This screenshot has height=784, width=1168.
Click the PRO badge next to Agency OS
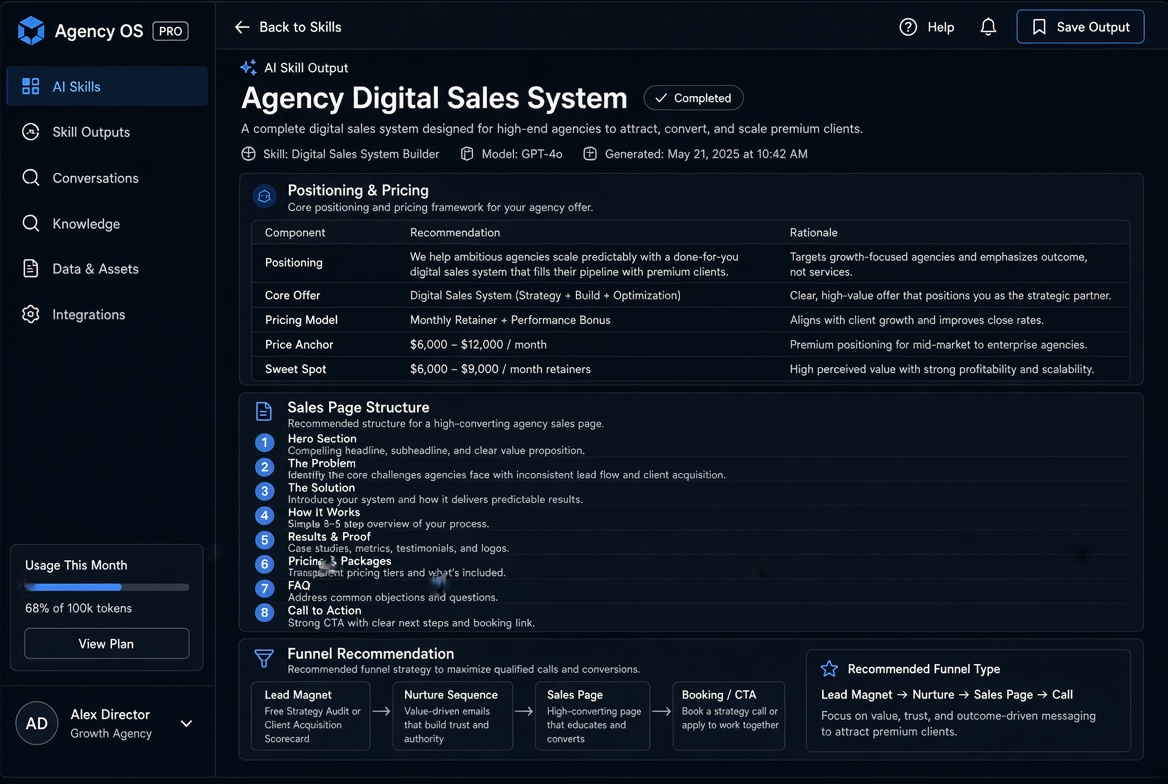tap(171, 31)
